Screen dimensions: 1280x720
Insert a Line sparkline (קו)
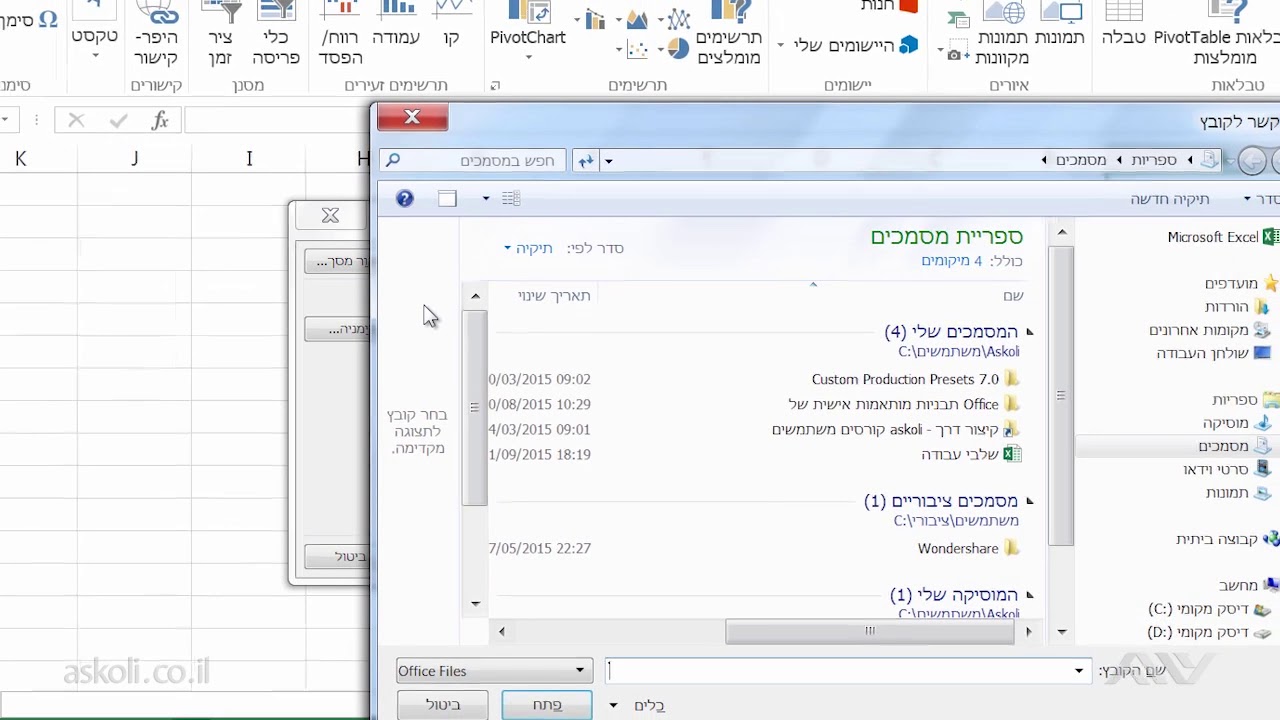(452, 25)
